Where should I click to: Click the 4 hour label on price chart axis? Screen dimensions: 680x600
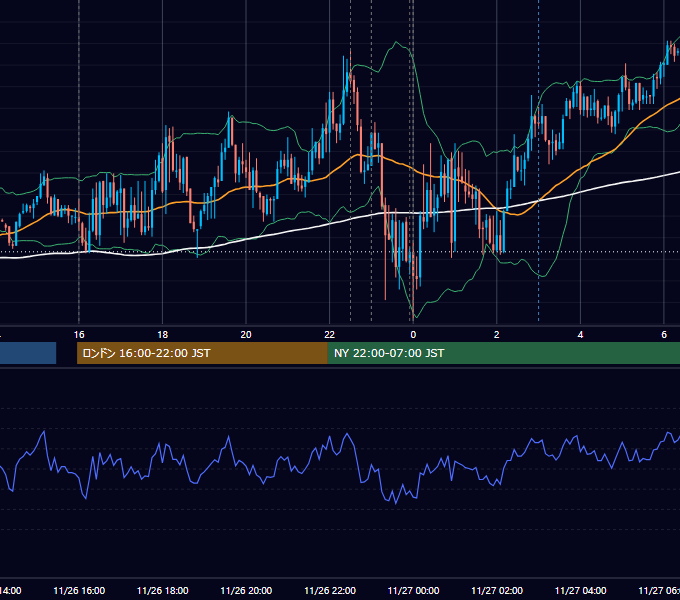pyautogui.click(x=580, y=335)
